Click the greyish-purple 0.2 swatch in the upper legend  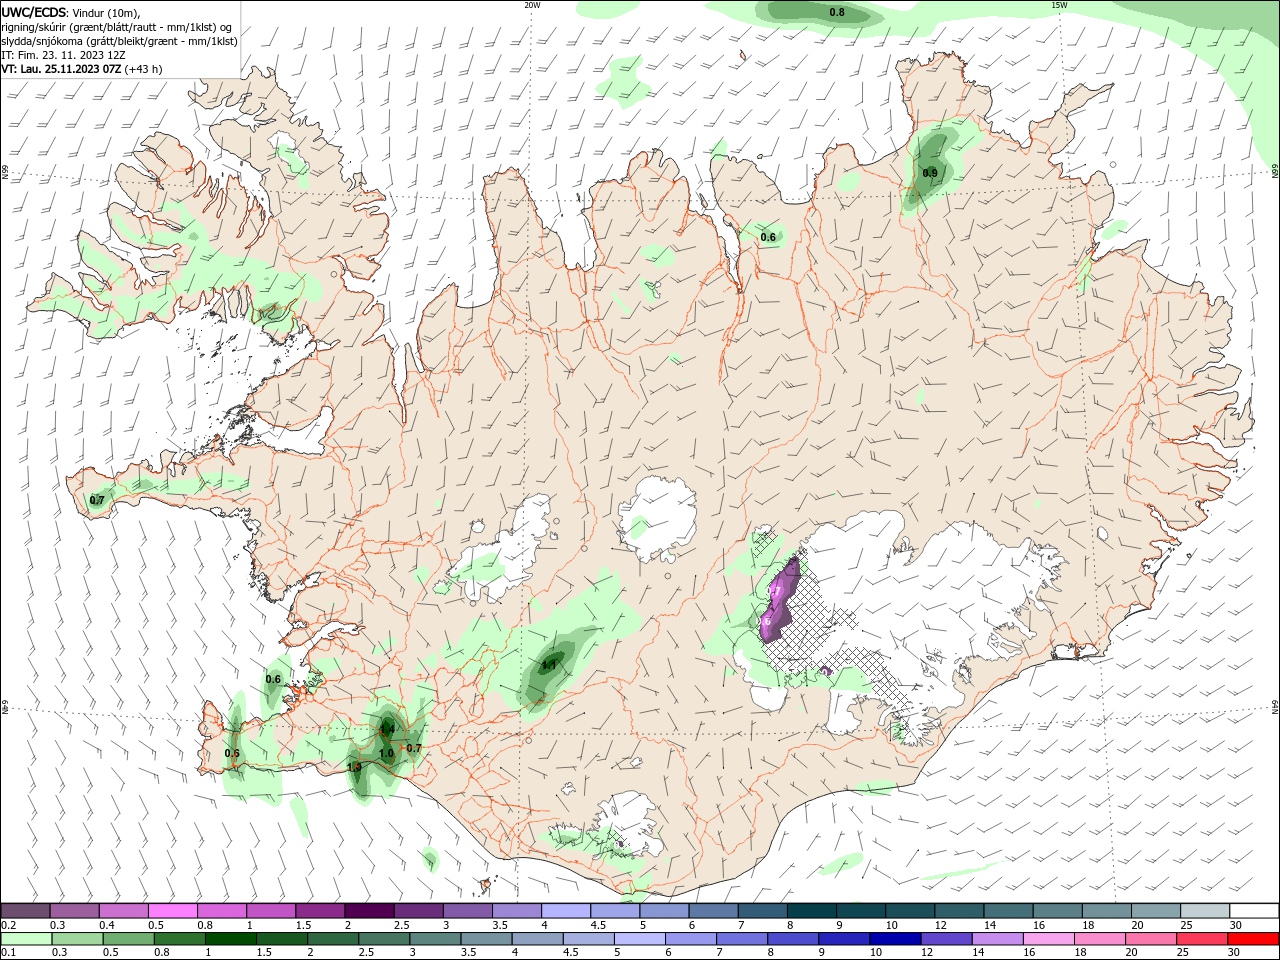(x=26, y=911)
